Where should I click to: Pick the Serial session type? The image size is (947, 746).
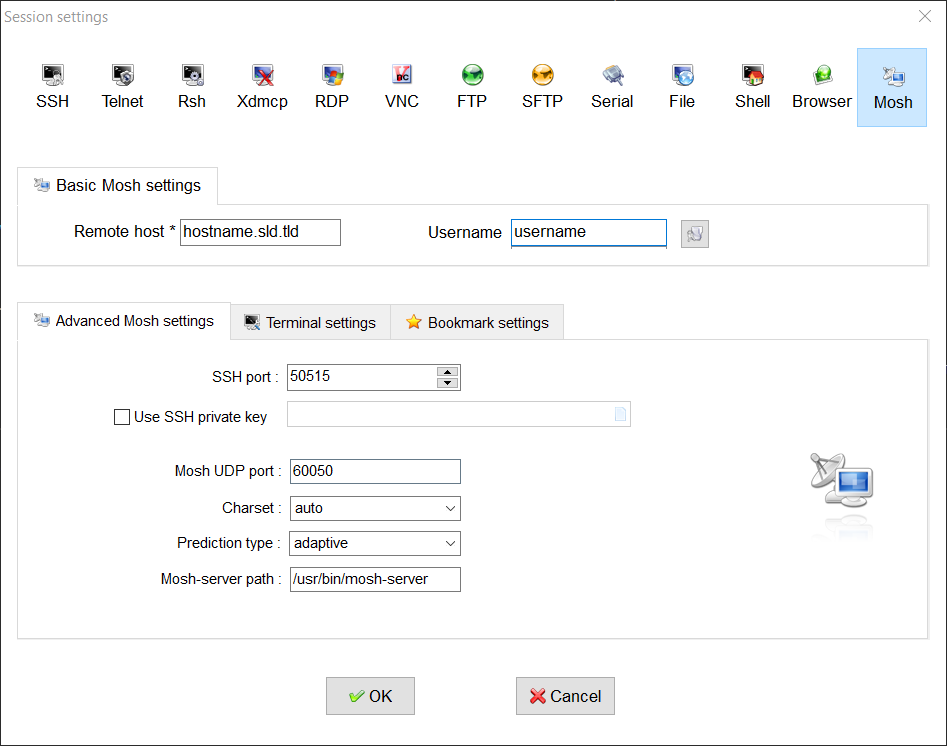(611, 86)
